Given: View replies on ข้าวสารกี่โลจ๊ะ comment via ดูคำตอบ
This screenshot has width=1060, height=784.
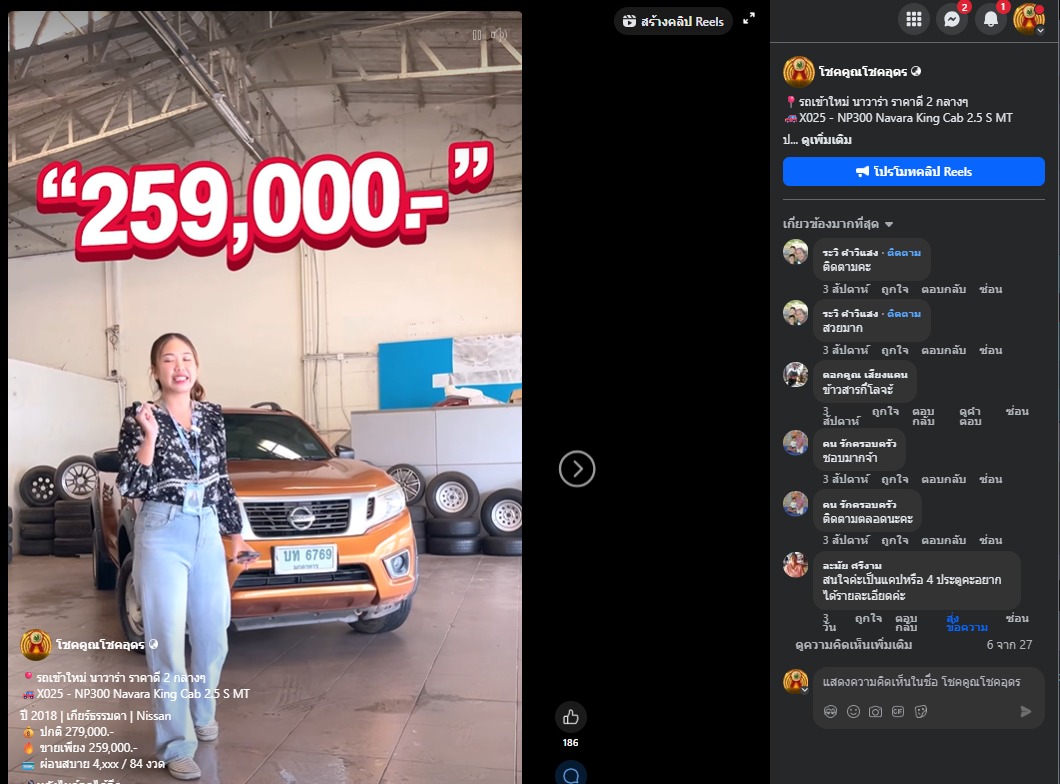Looking at the screenshot, I should click(x=970, y=416).
